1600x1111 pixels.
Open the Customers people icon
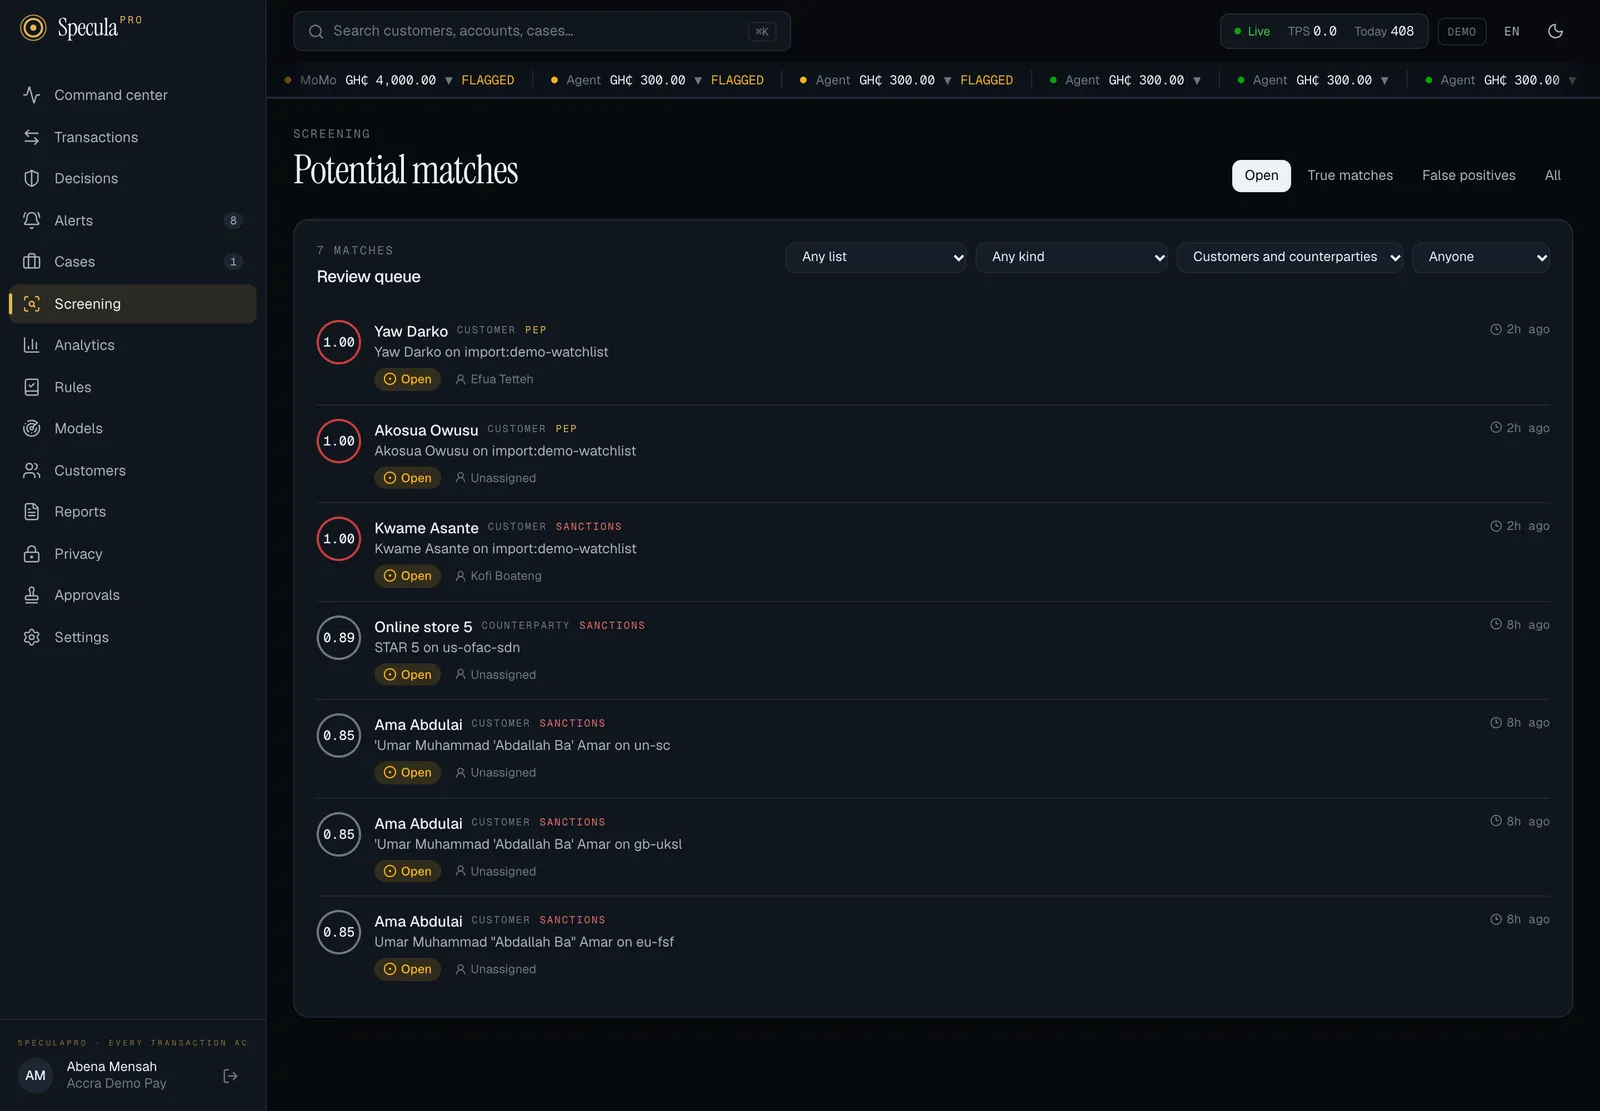click(32, 470)
